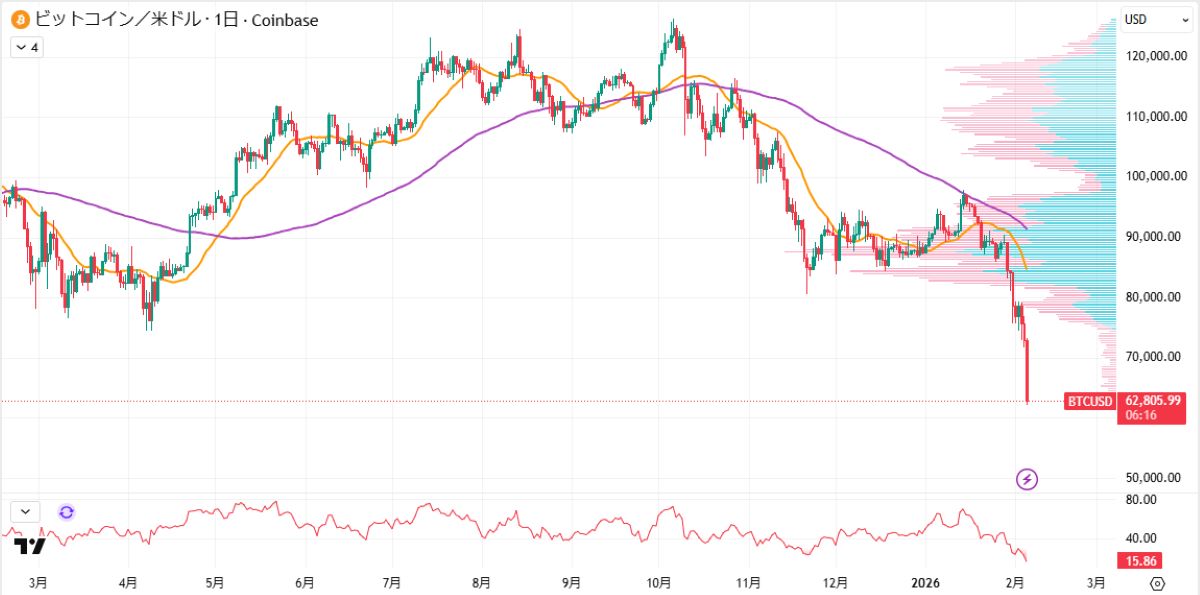Click the purple lightning bolt event marker
The width and height of the screenshot is (1200, 595).
pyautogui.click(x=1027, y=480)
